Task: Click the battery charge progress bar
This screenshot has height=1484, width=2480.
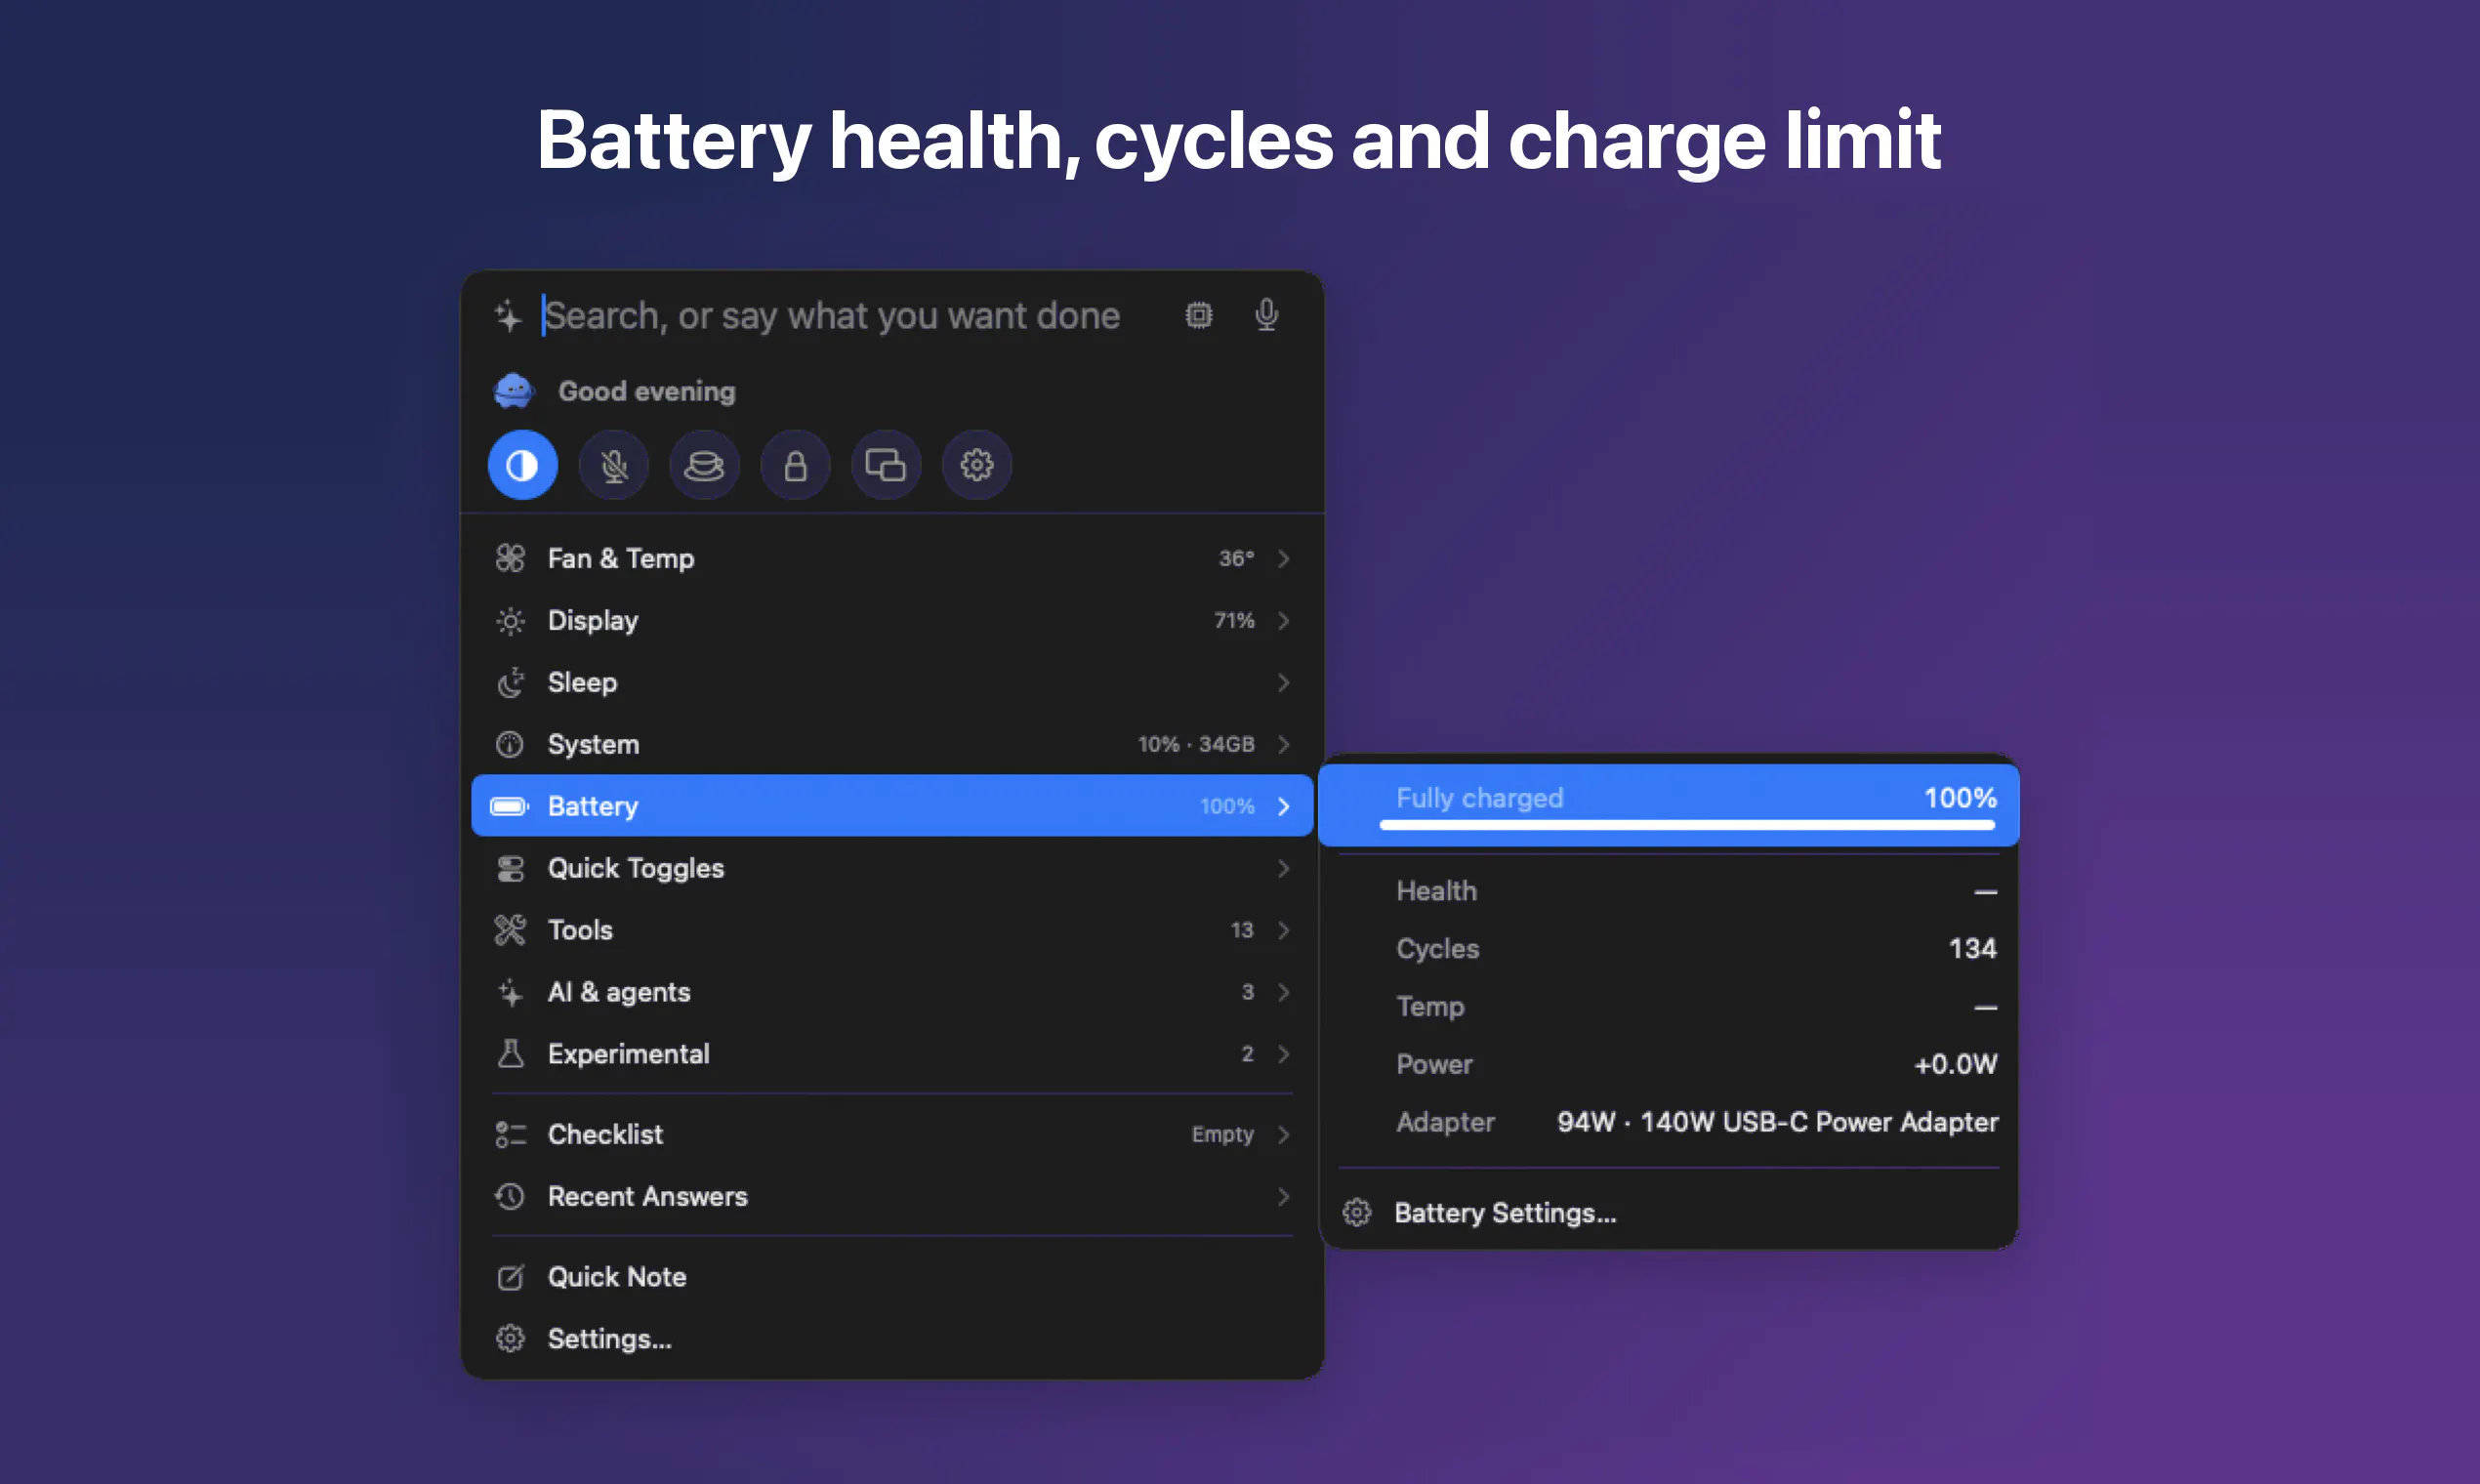Action: pos(1687,825)
